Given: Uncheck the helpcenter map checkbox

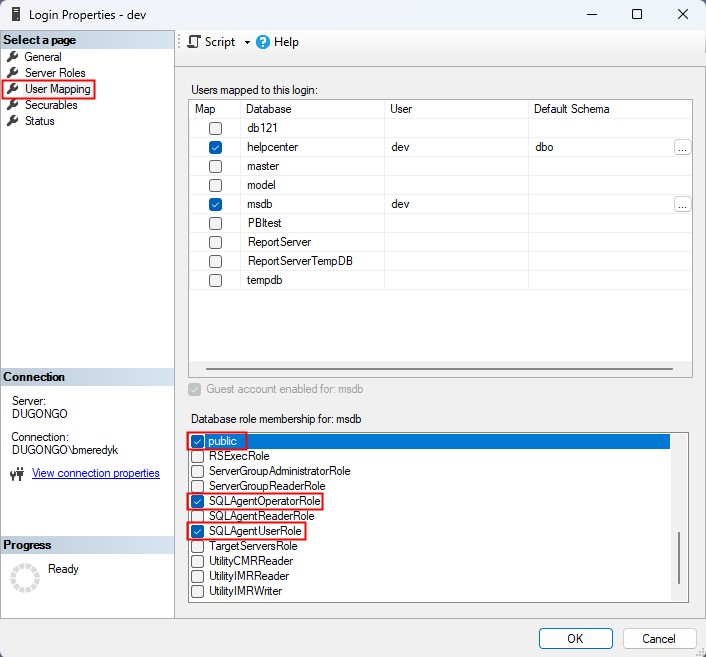Looking at the screenshot, I should pos(215,147).
